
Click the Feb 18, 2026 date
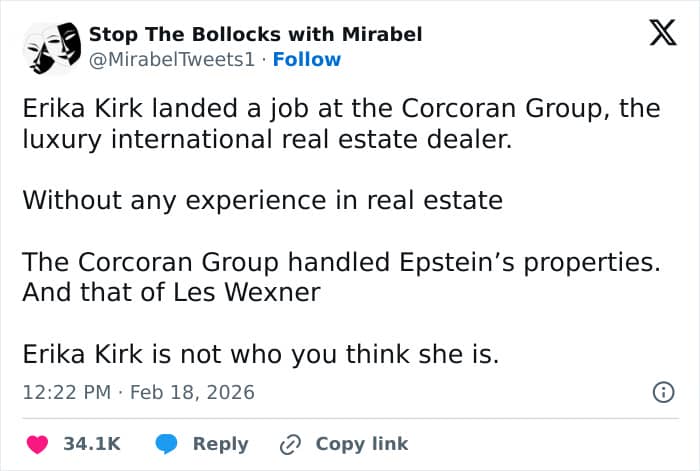click(192, 393)
